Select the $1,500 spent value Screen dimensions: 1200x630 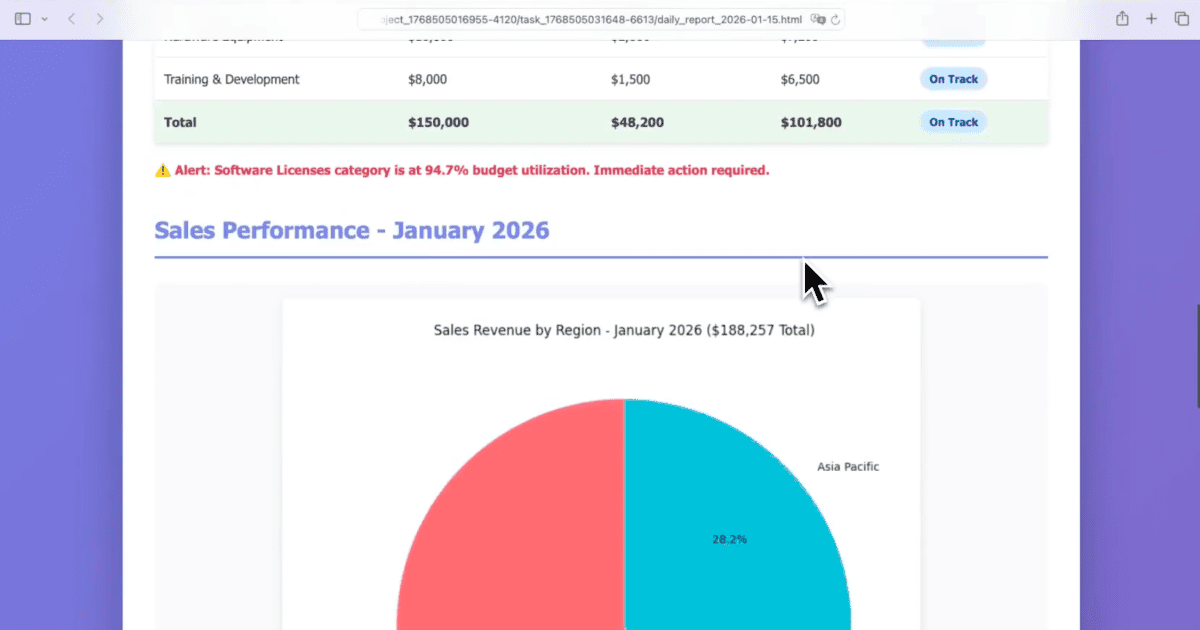(x=630, y=79)
